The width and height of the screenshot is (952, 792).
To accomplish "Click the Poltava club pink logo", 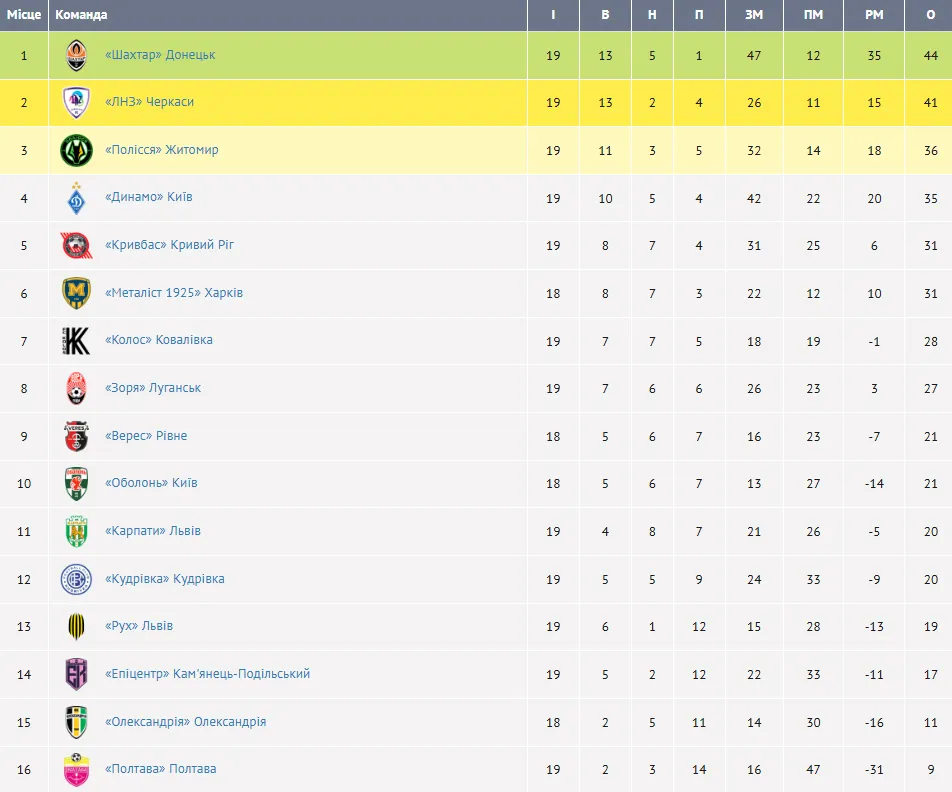I will click(x=77, y=770).
